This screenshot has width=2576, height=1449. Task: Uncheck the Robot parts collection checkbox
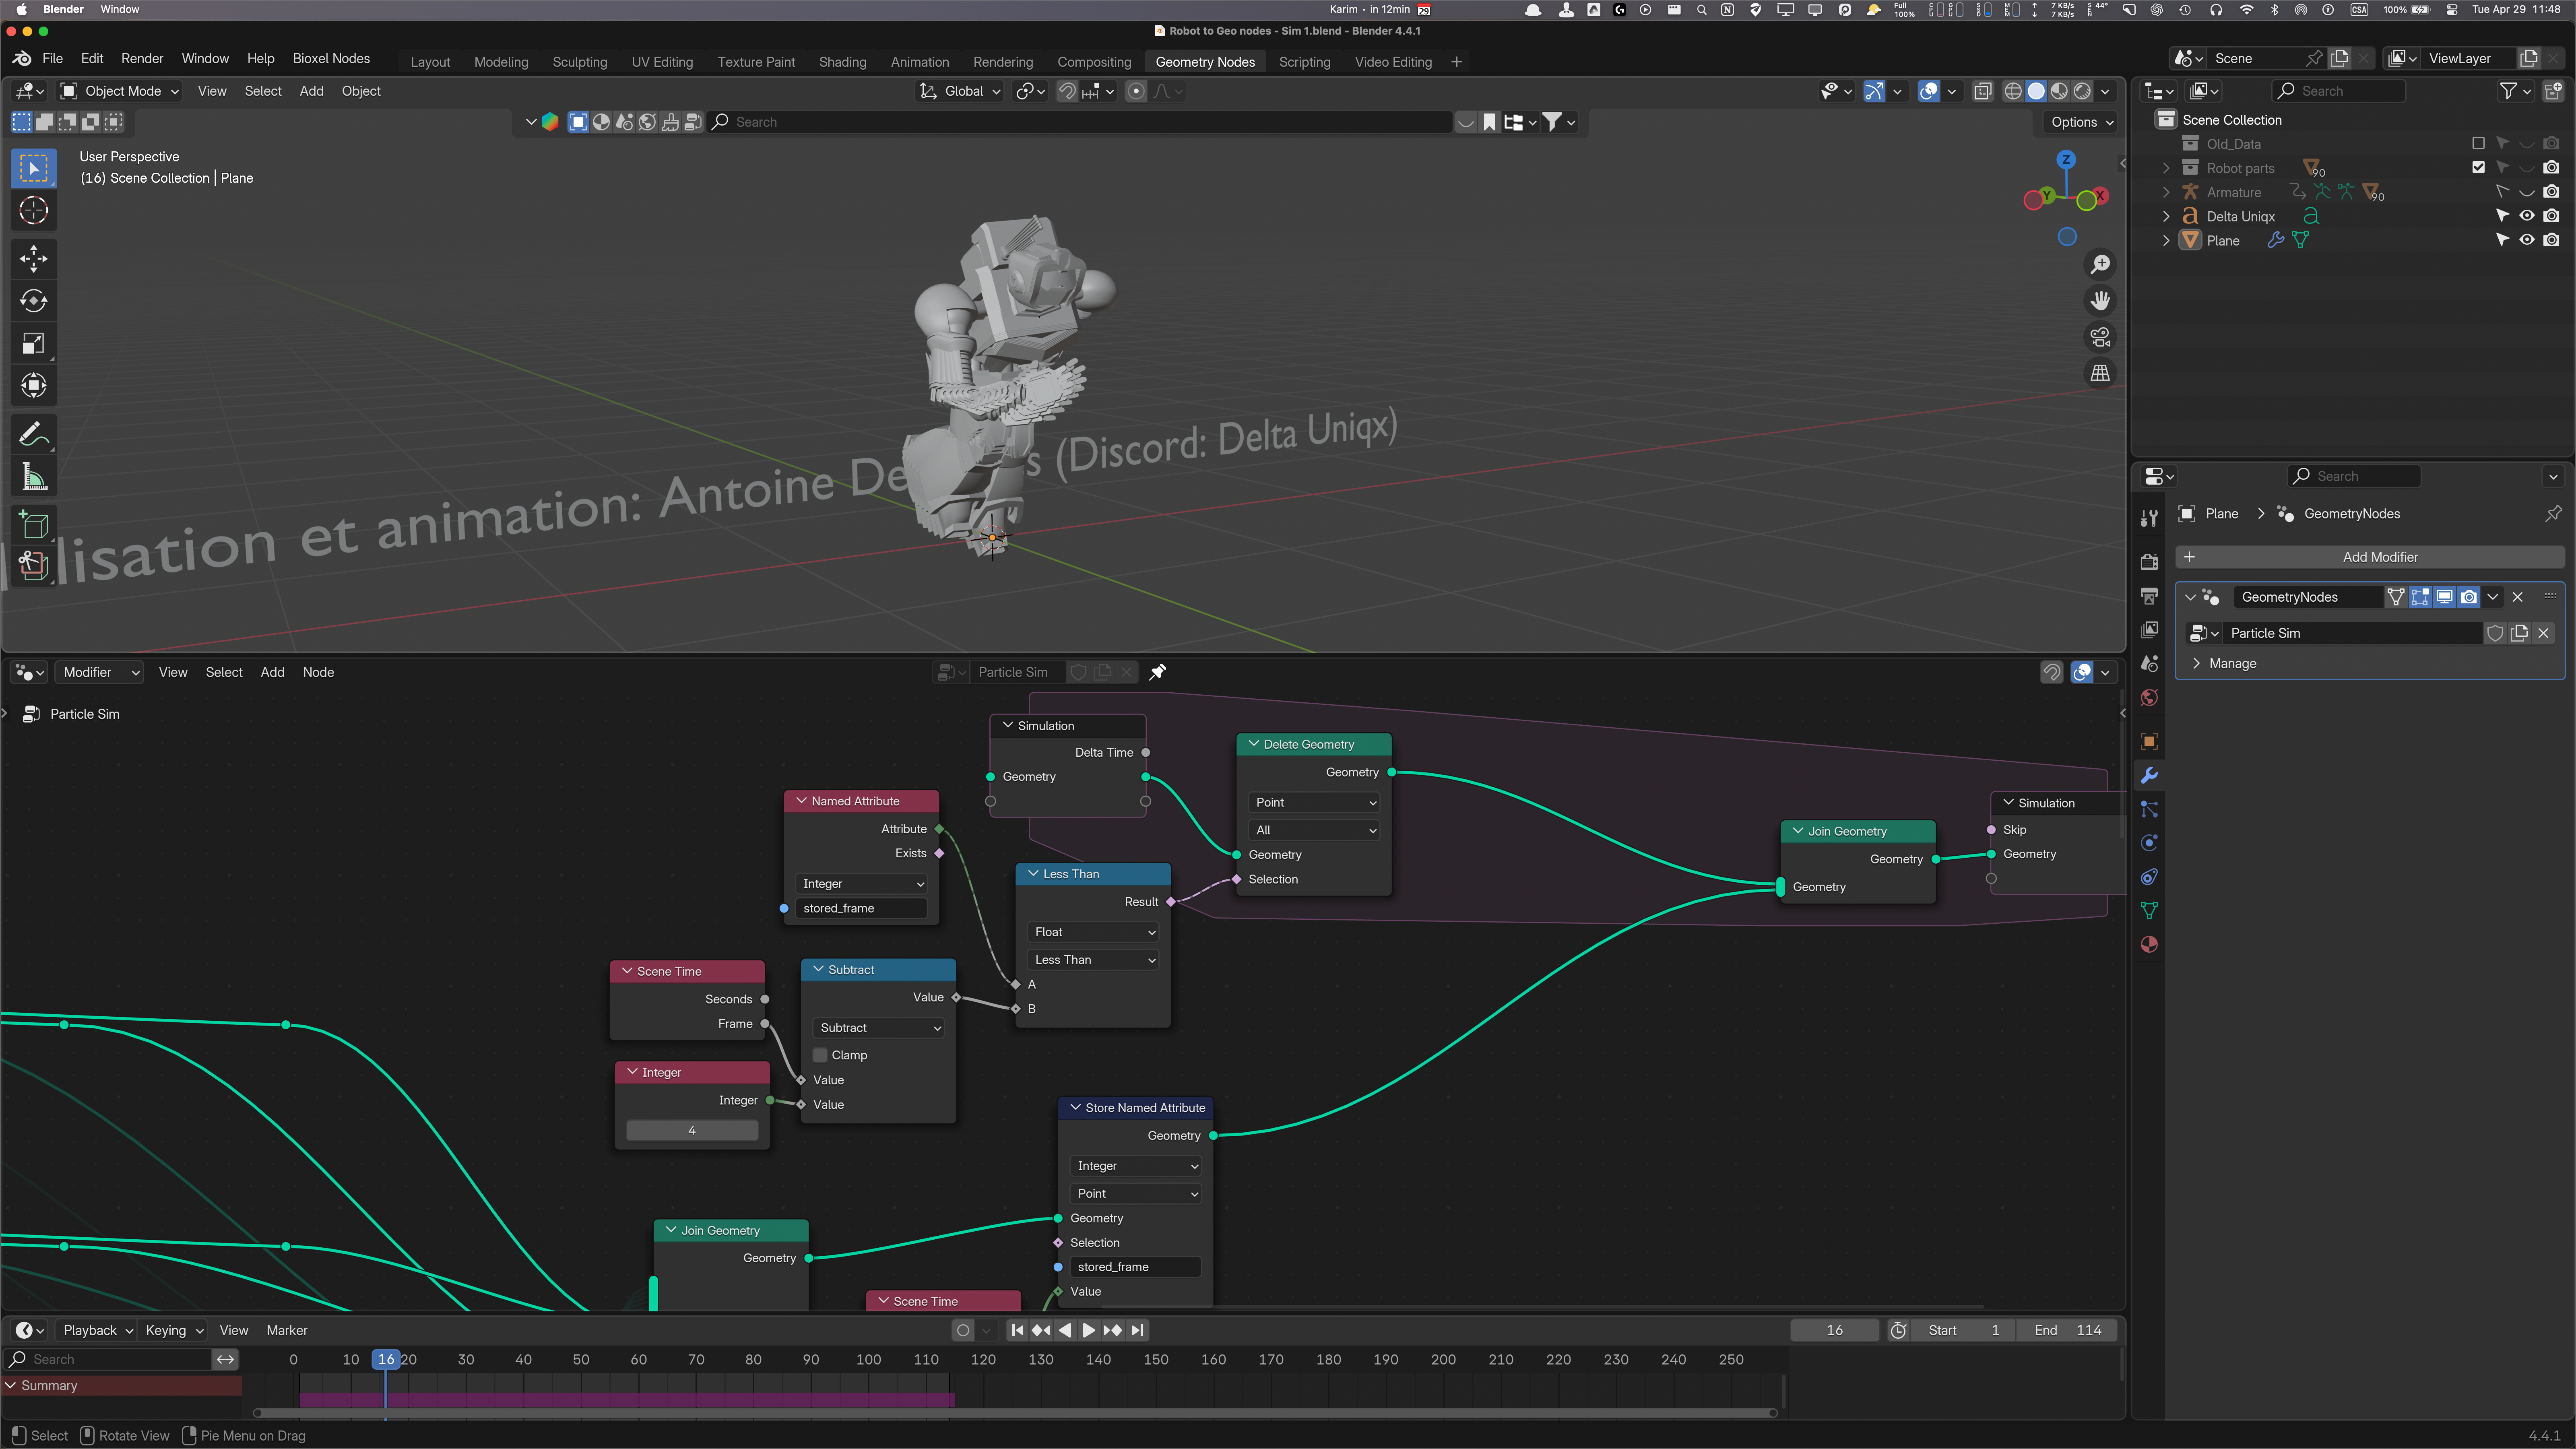click(2478, 168)
